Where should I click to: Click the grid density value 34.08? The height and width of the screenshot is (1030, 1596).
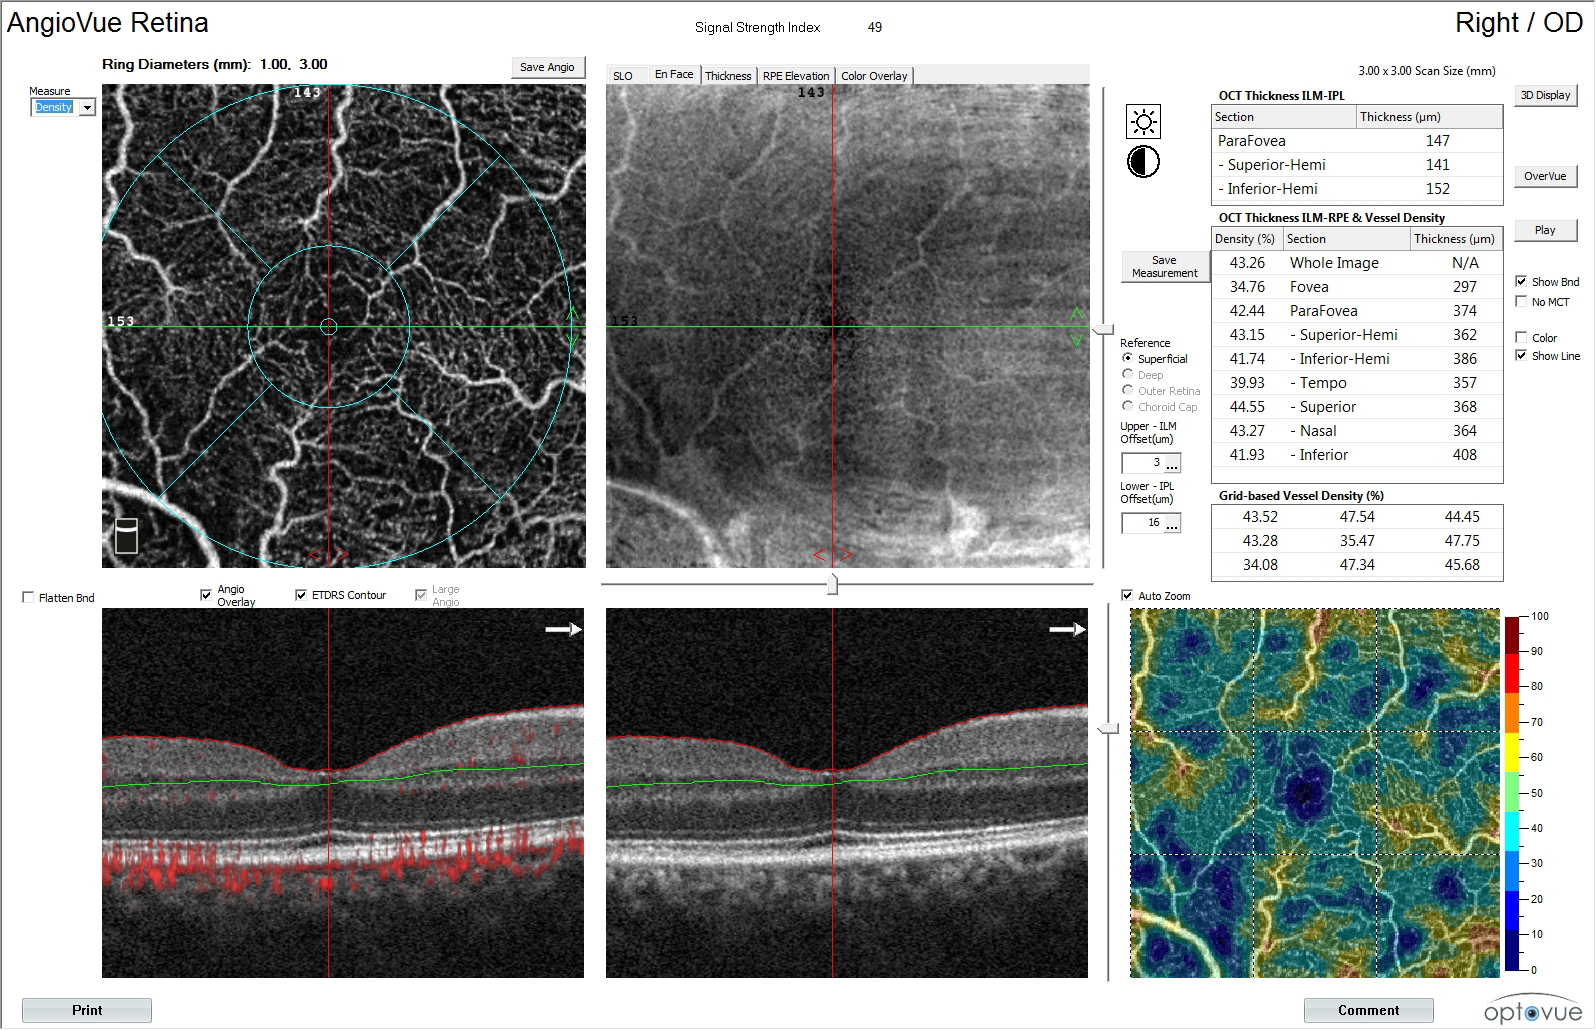pos(1260,565)
